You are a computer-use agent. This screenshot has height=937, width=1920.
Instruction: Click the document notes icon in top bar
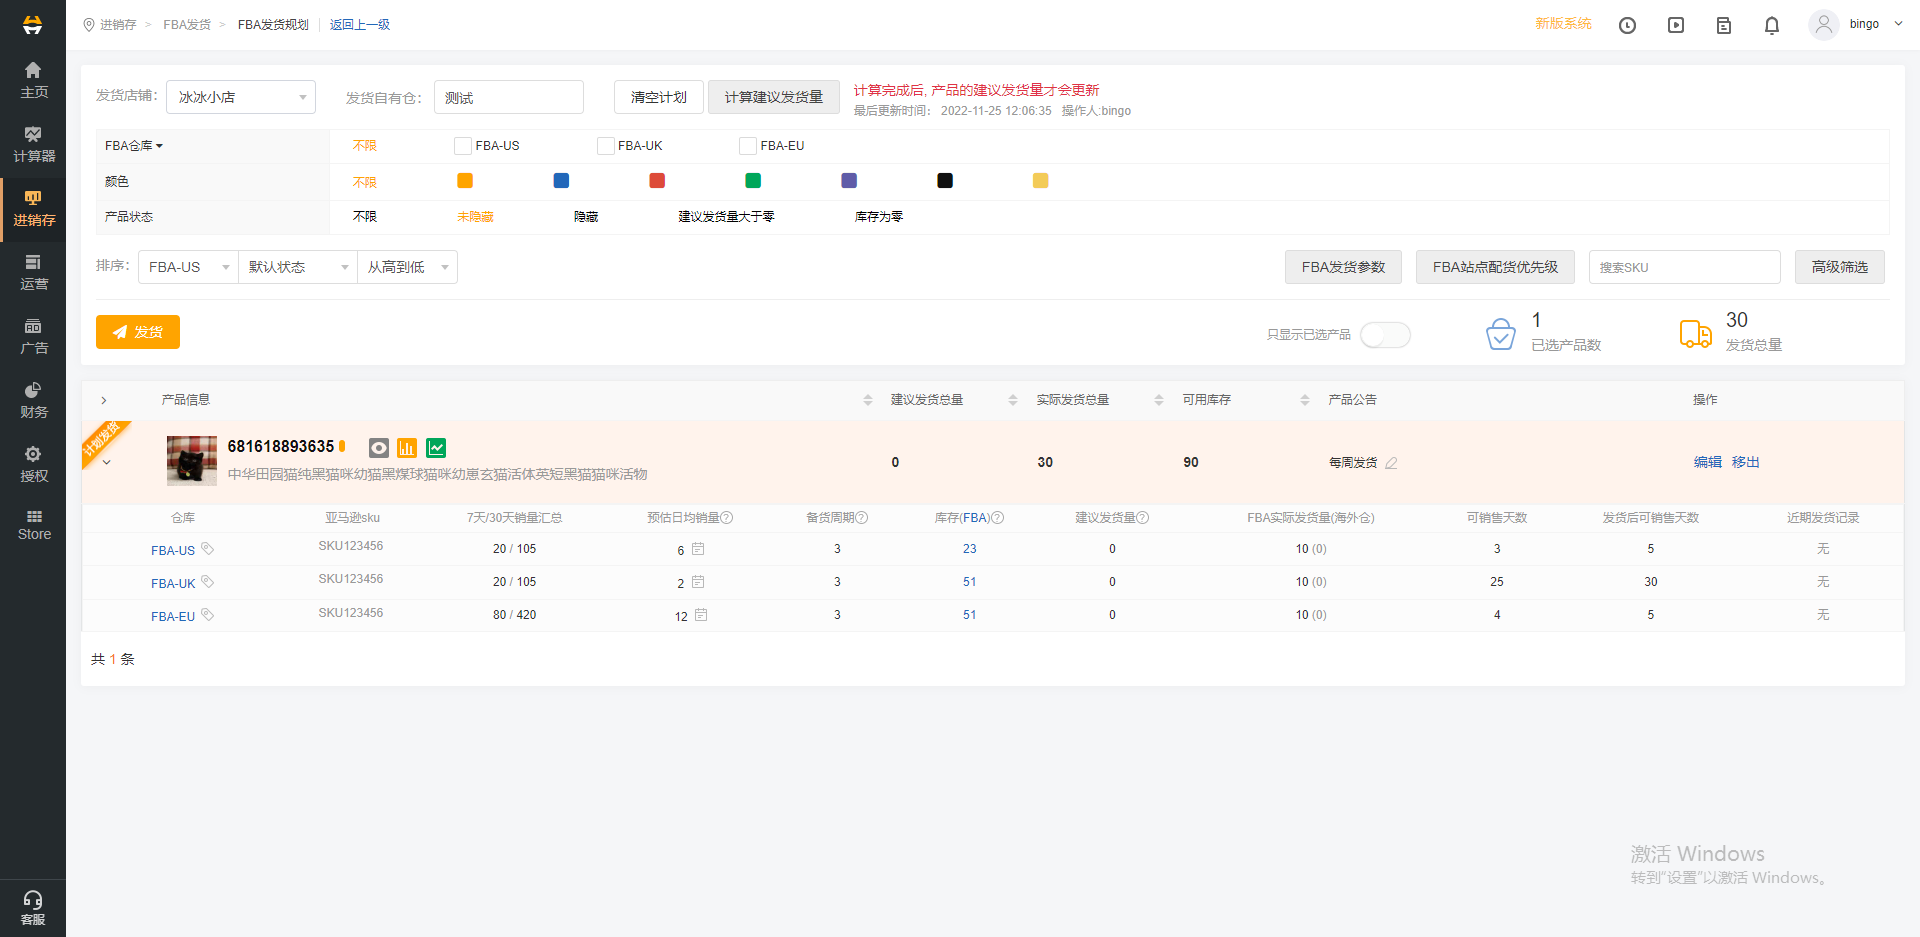[1724, 25]
